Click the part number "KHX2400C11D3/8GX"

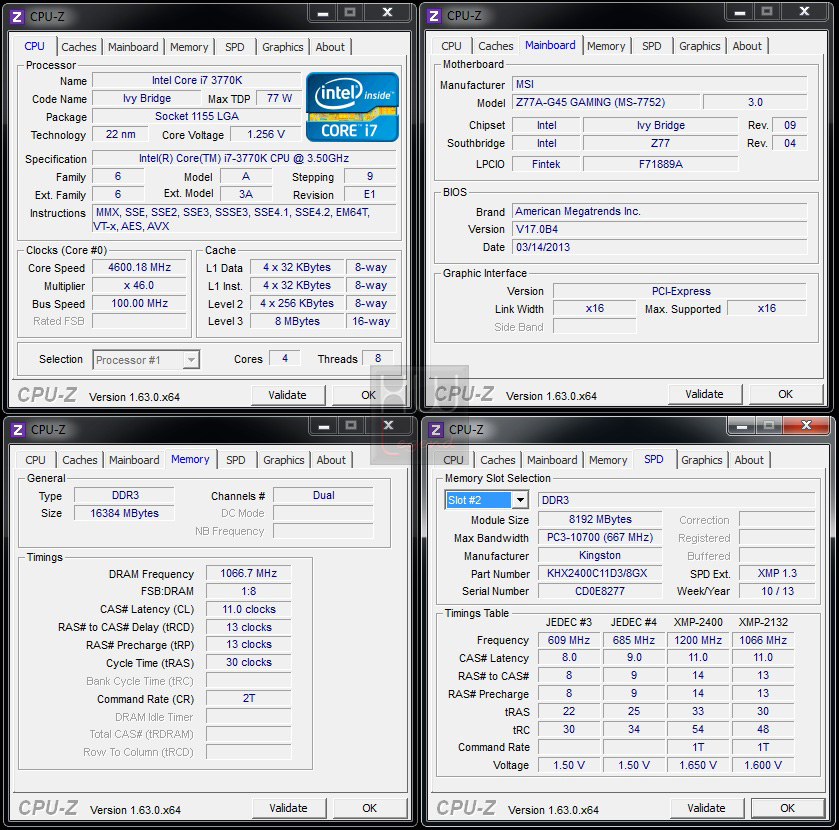[x=600, y=574]
